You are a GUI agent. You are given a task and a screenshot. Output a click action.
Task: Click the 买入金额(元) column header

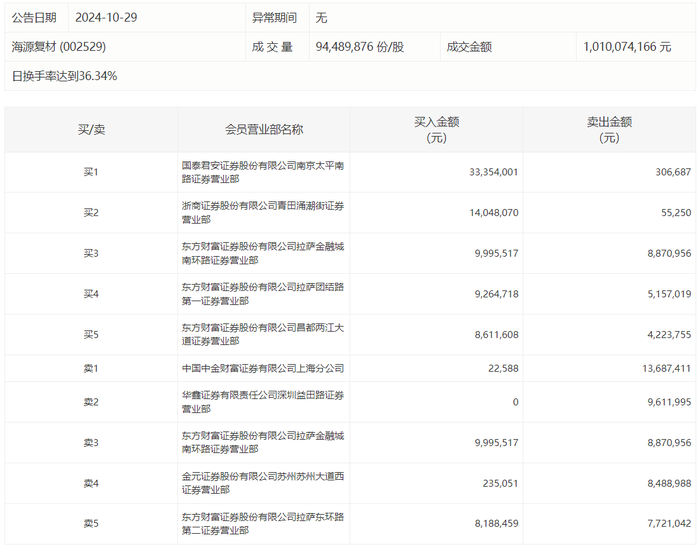coord(437,129)
